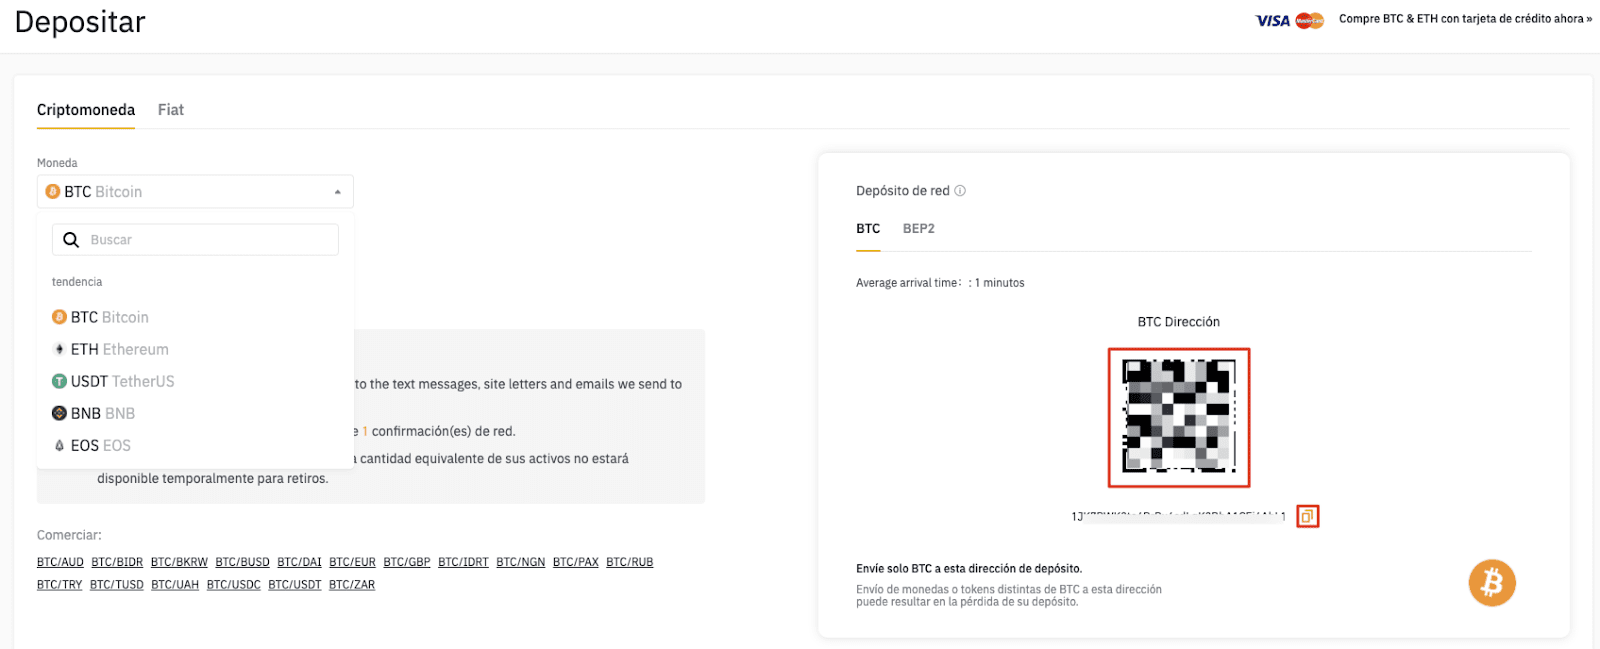
Task: Open the BTC/UAH trading pair
Action: [x=175, y=585]
